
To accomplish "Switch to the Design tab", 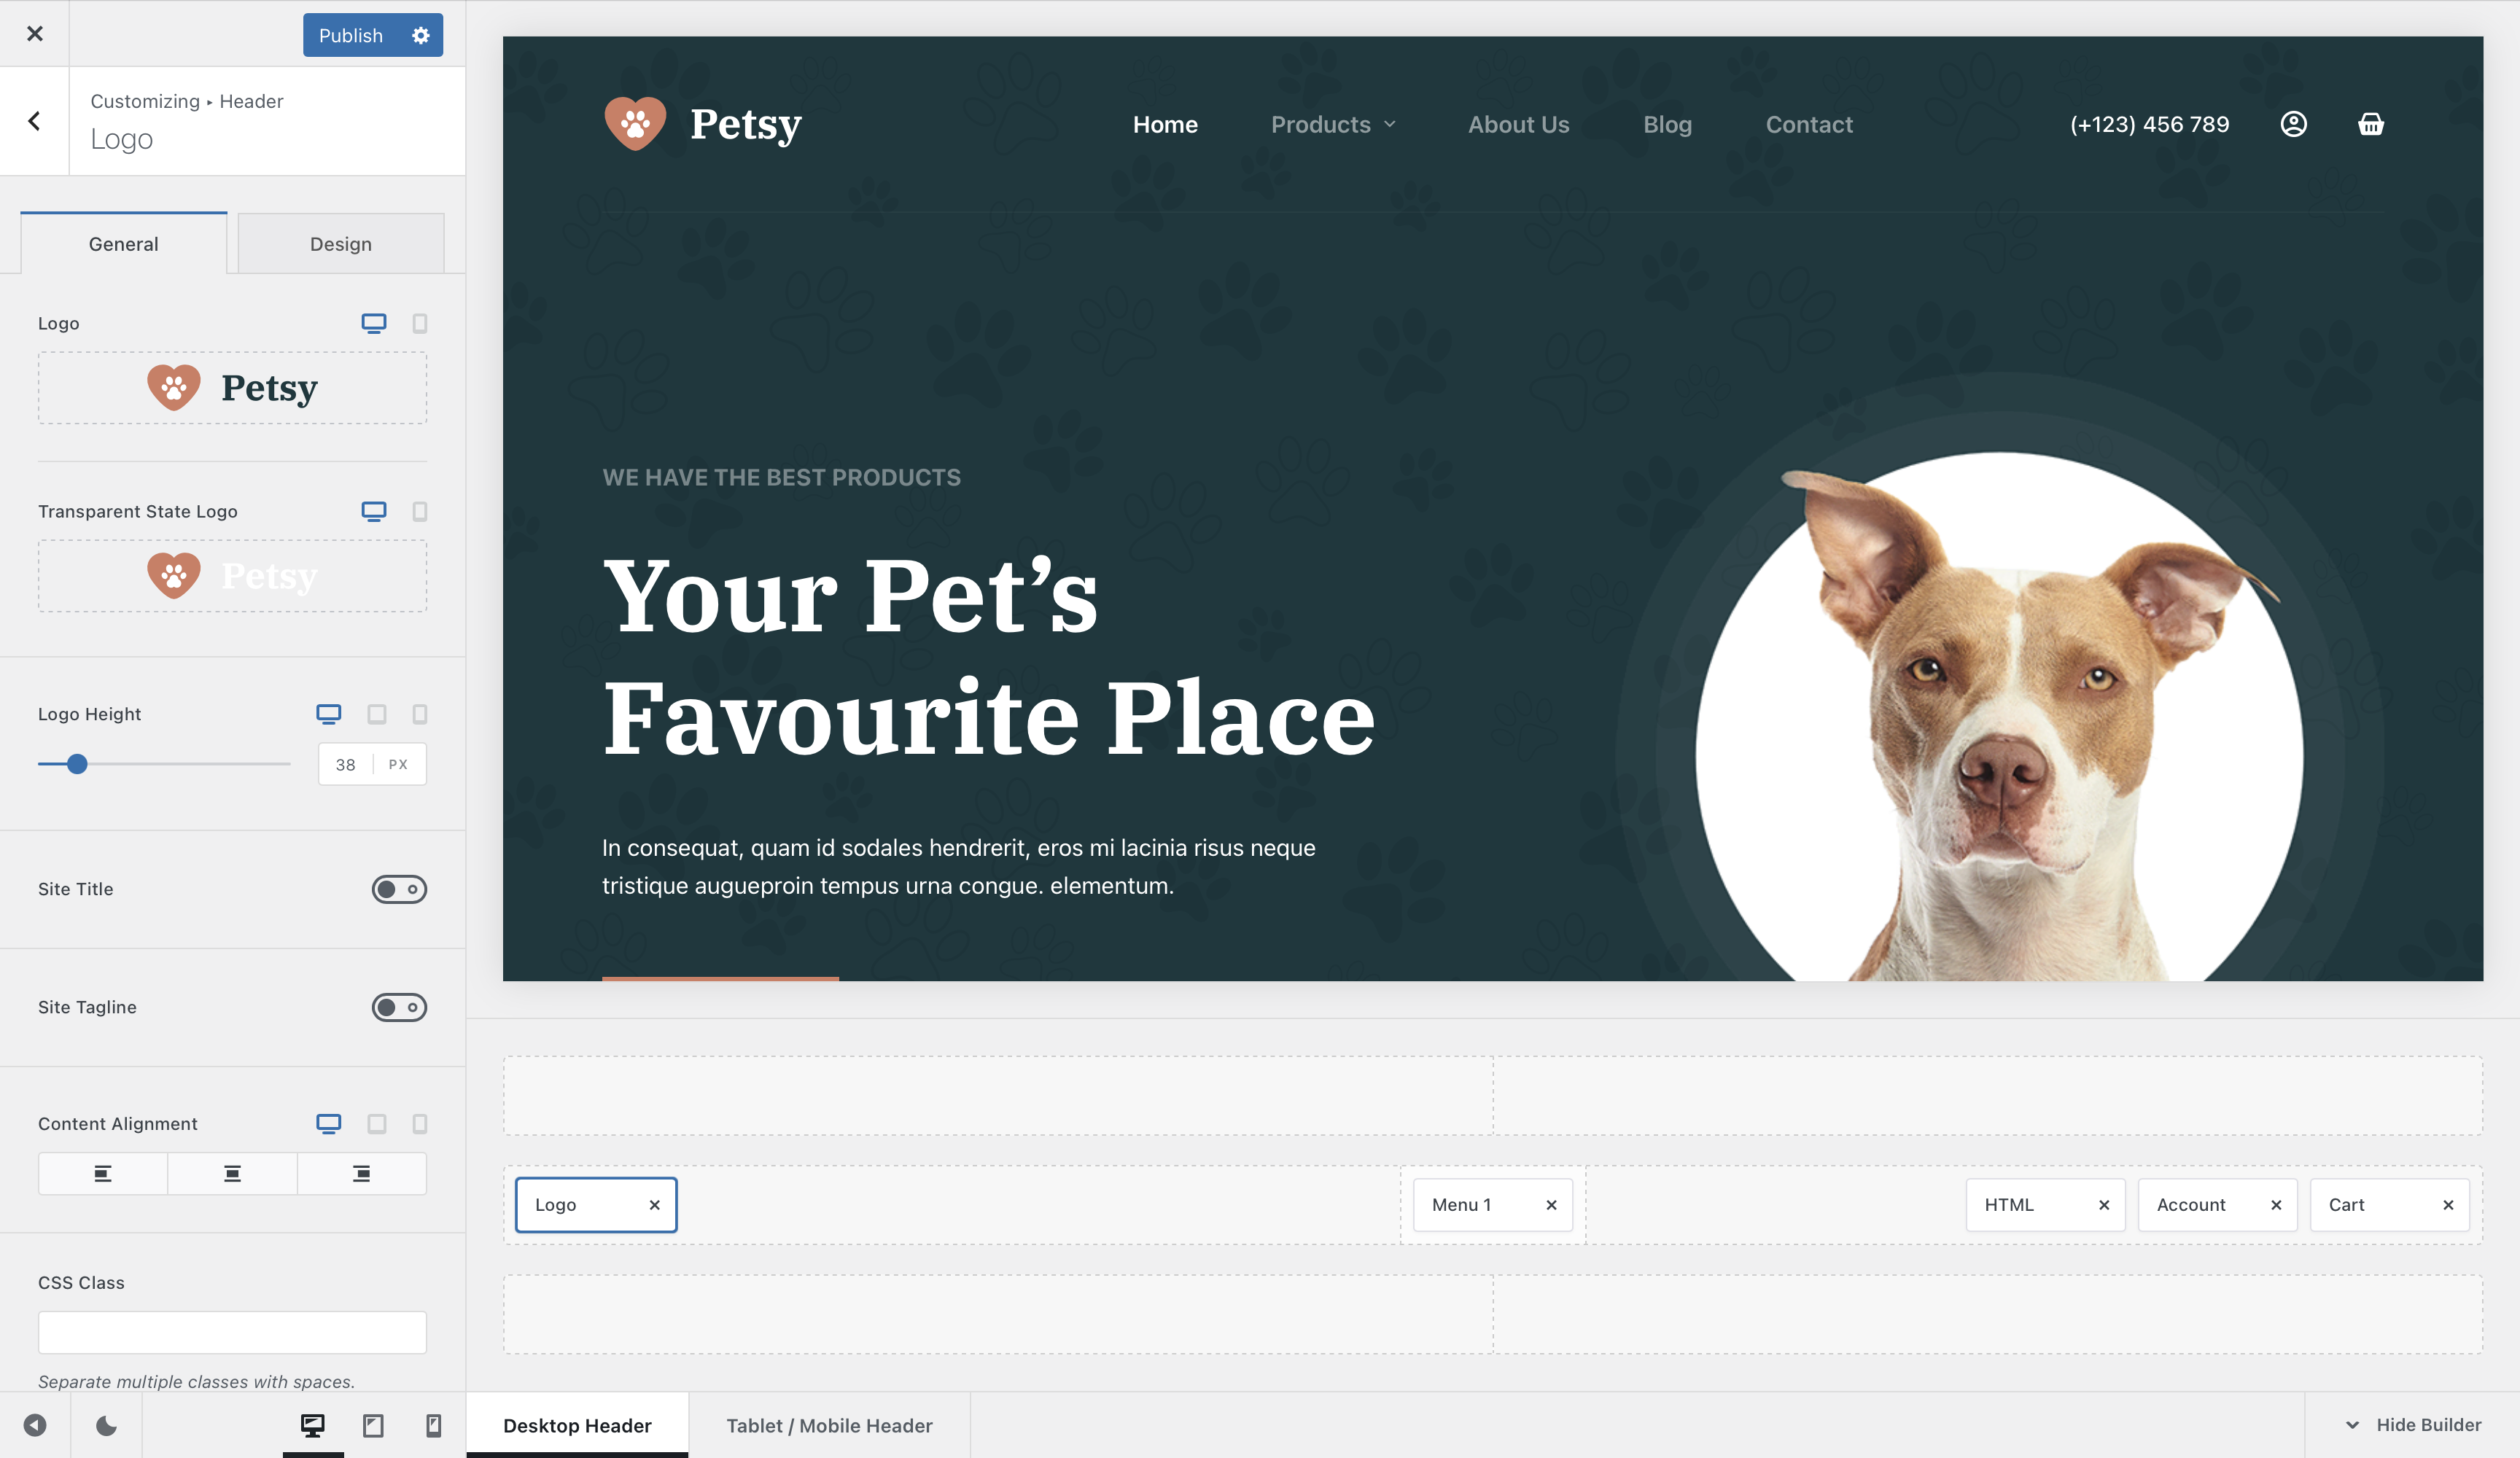I will [341, 243].
